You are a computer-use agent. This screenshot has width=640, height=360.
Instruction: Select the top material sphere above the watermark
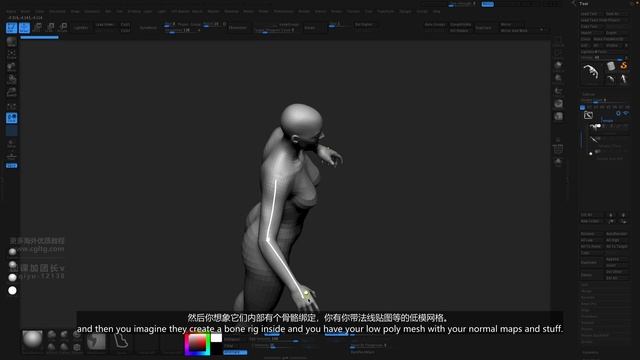tap(12, 252)
